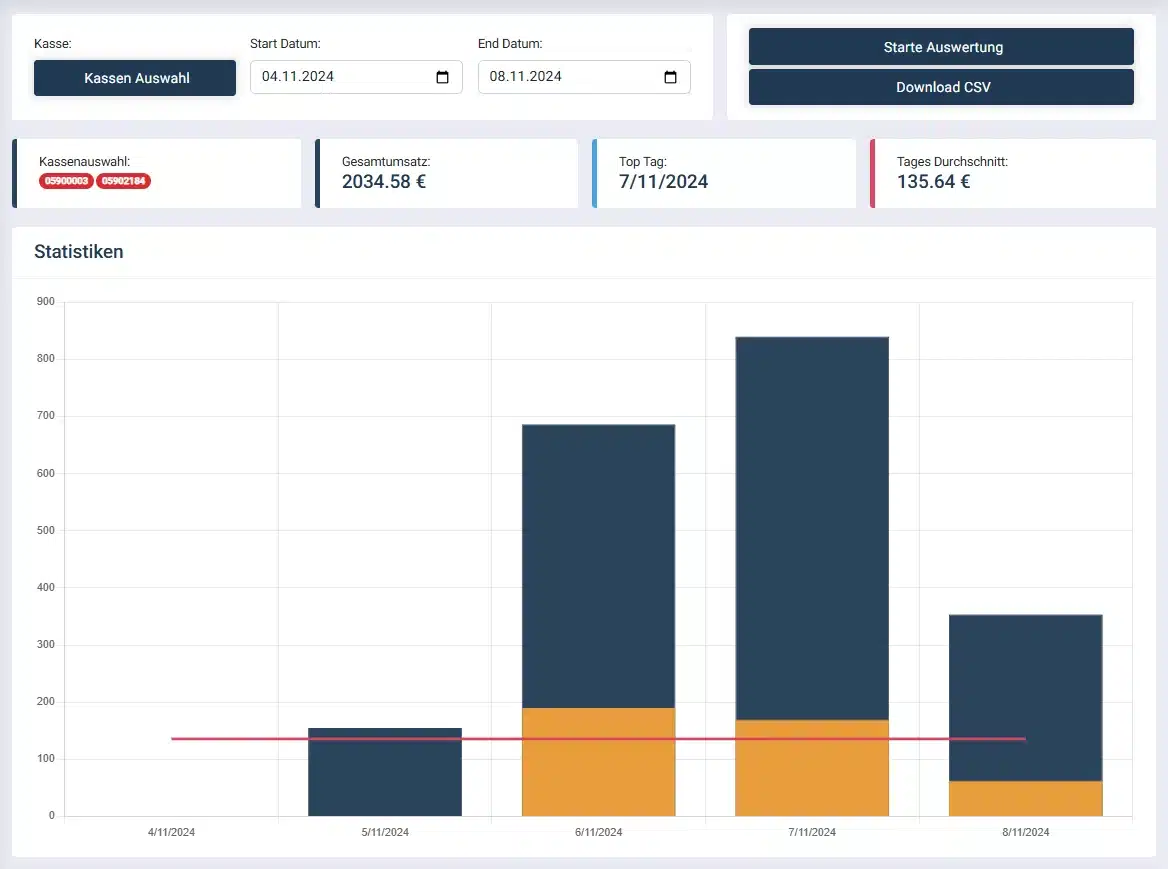1168x869 pixels.
Task: Click the Kasse: label
Action: point(53,44)
